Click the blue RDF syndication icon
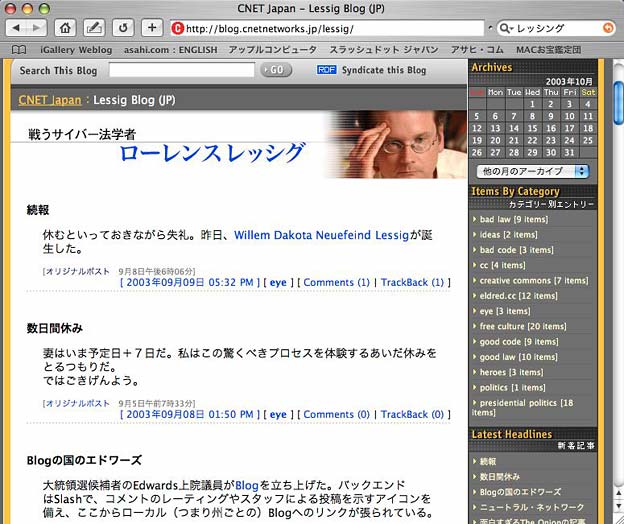Image resolution: width=624 pixels, height=524 pixels. (326, 70)
